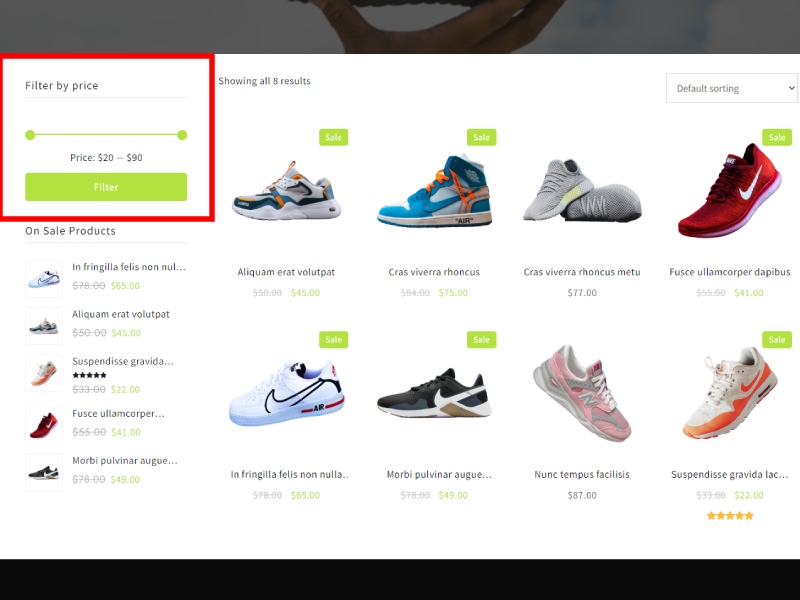Open sidebar thumbnail of In fringilla felis shoe
800x600 pixels.
pyautogui.click(x=44, y=279)
